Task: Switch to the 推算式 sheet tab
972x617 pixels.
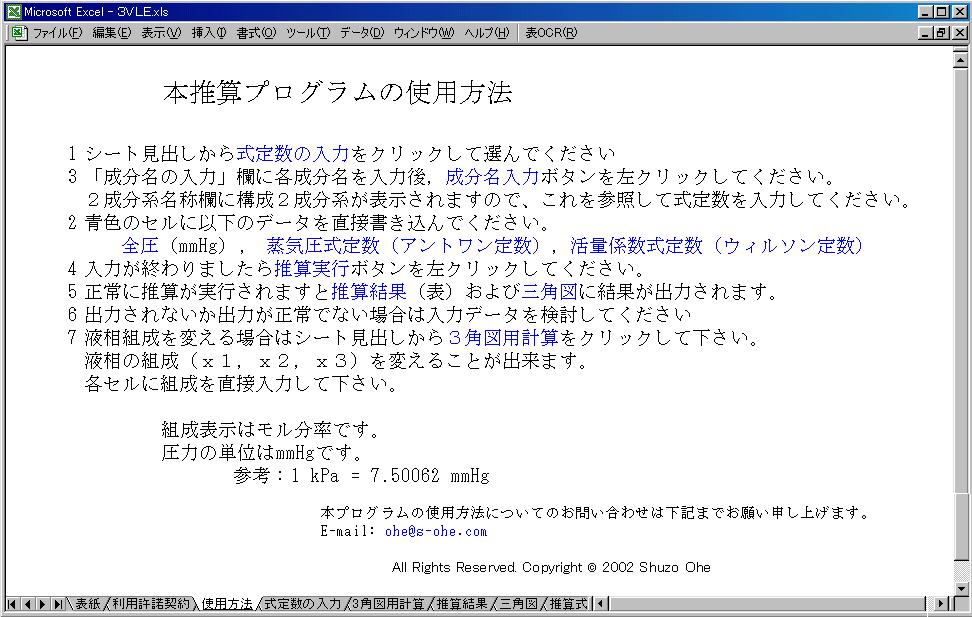Action: point(568,603)
